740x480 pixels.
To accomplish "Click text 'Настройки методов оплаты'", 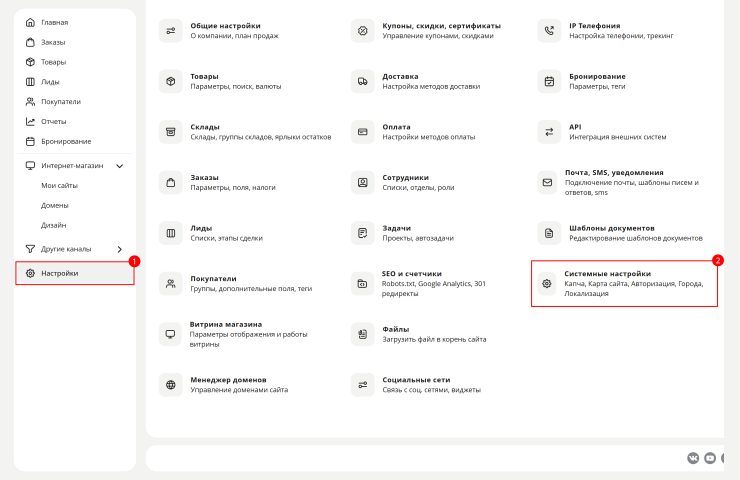I will (429, 137).
